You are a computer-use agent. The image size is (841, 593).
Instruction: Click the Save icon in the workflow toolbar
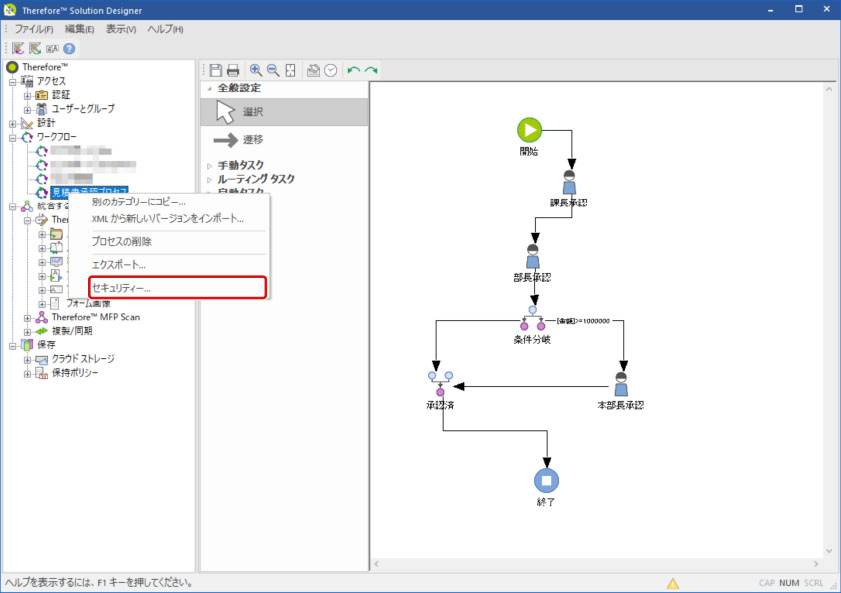pos(215,70)
